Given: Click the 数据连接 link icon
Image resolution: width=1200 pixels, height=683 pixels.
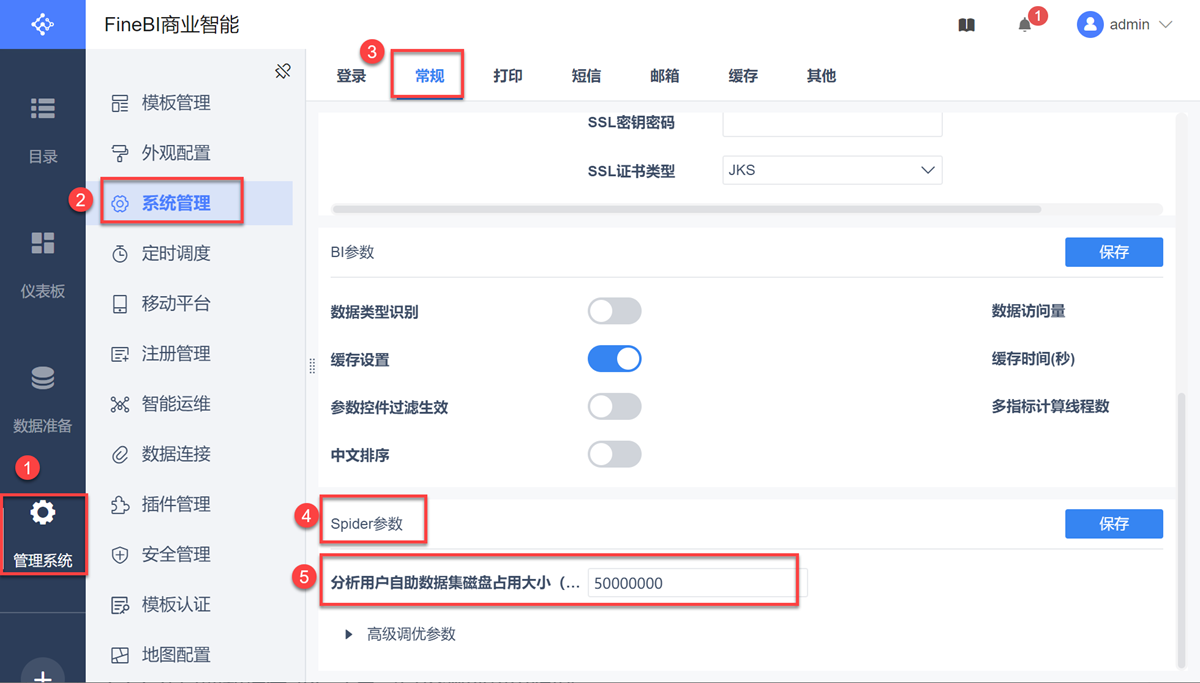Looking at the screenshot, I should point(120,454).
